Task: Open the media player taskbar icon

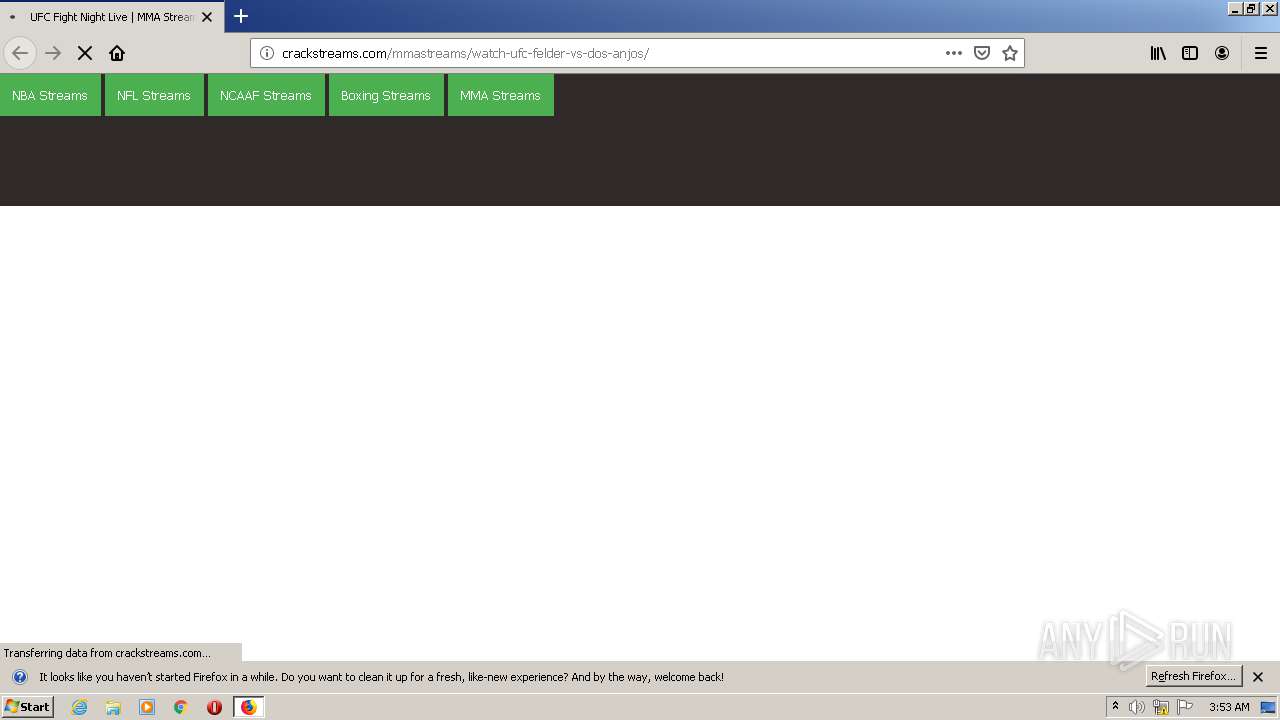Action: (147, 707)
